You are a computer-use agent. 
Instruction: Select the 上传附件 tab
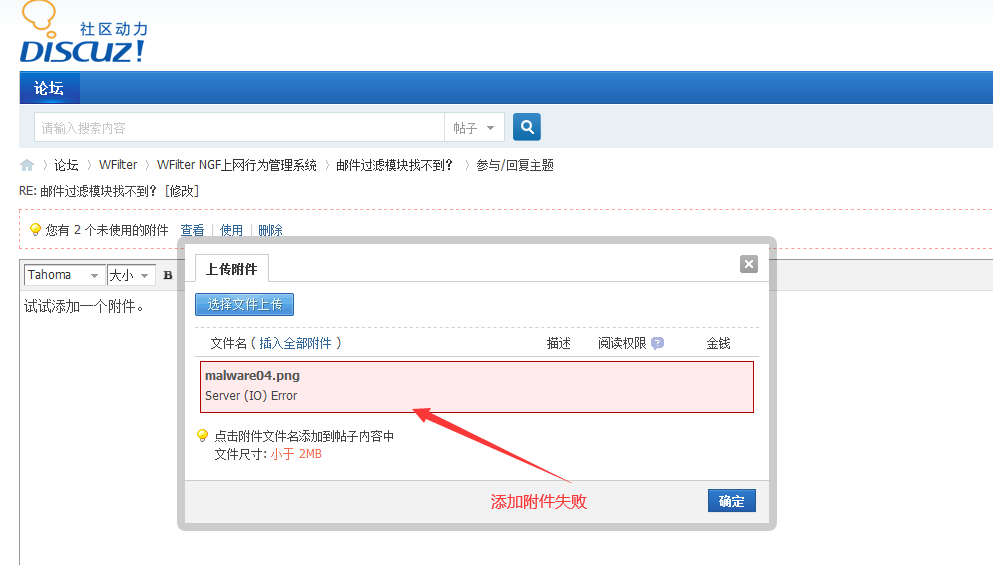tap(232, 269)
